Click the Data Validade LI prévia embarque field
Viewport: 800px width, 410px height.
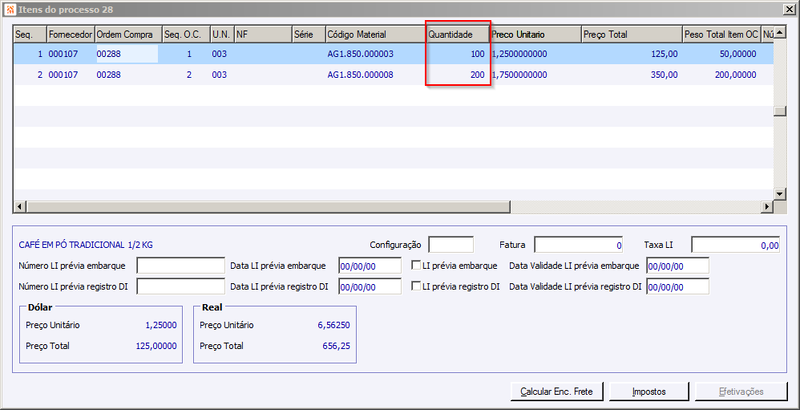(x=678, y=266)
